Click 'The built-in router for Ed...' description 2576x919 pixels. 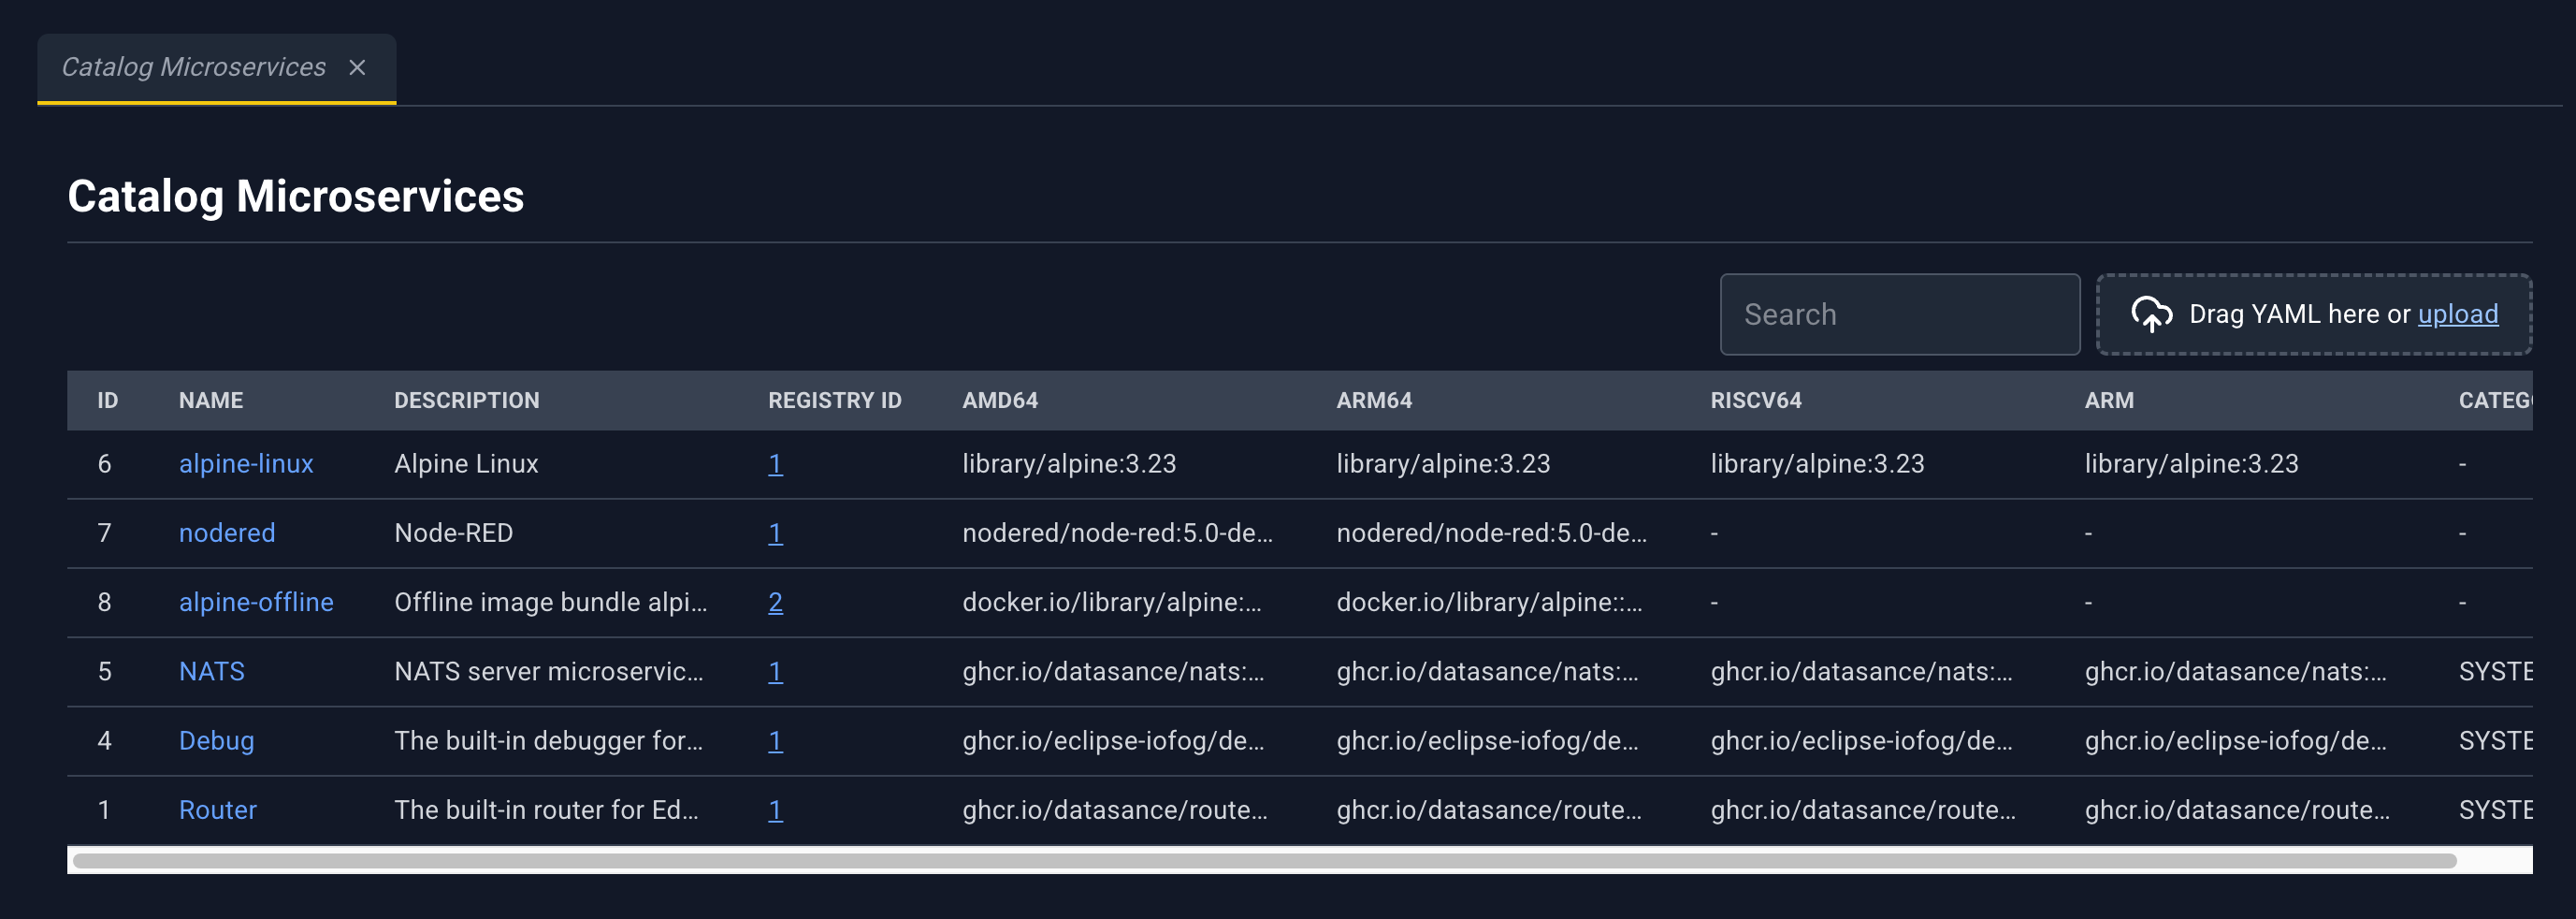546,810
